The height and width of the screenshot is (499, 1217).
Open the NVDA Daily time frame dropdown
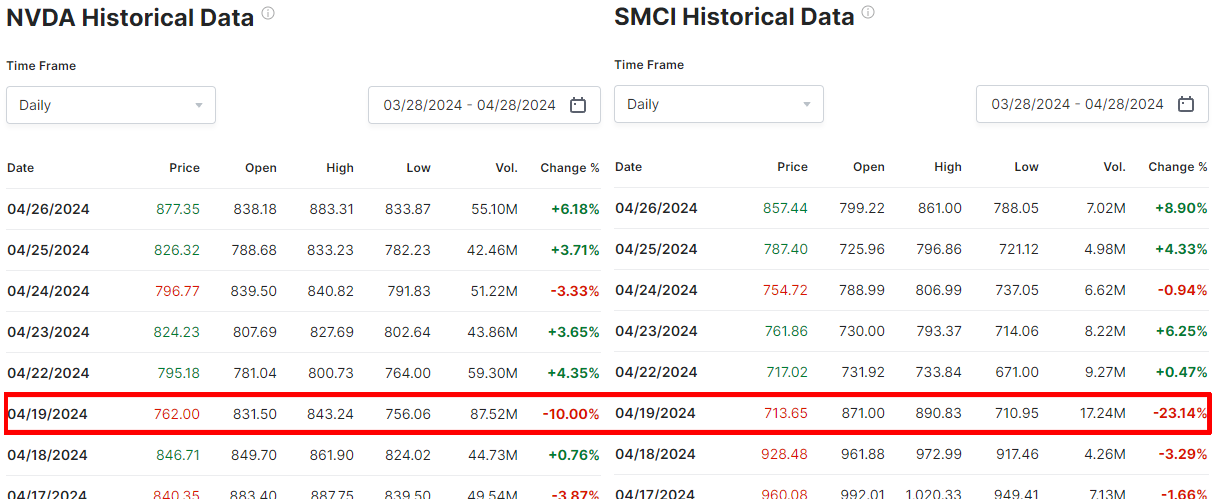tap(111, 105)
